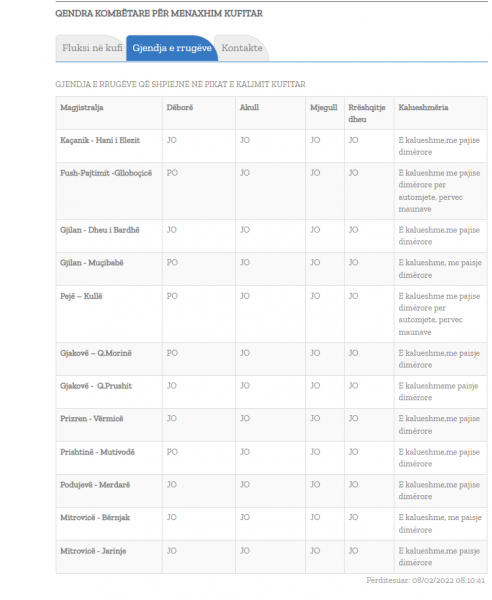Select the Prizren - Vërmicë row label
Viewport: 492px width, 600px height.
92,419
